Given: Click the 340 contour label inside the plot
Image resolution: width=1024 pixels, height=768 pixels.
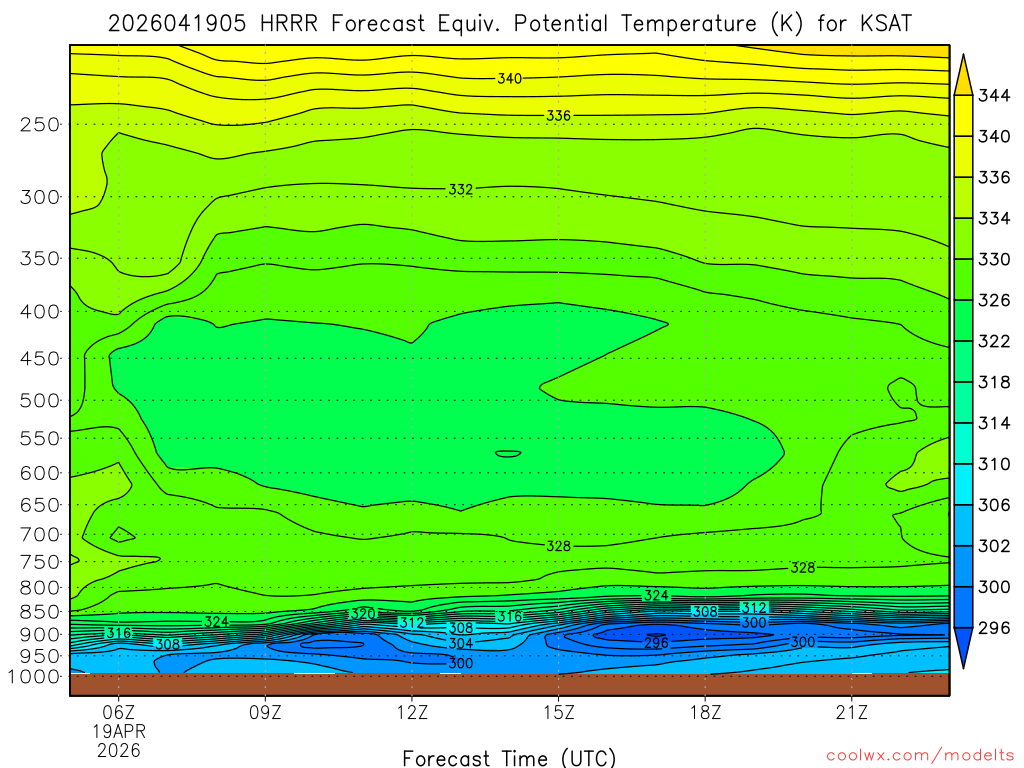Looking at the screenshot, I should (509, 78).
